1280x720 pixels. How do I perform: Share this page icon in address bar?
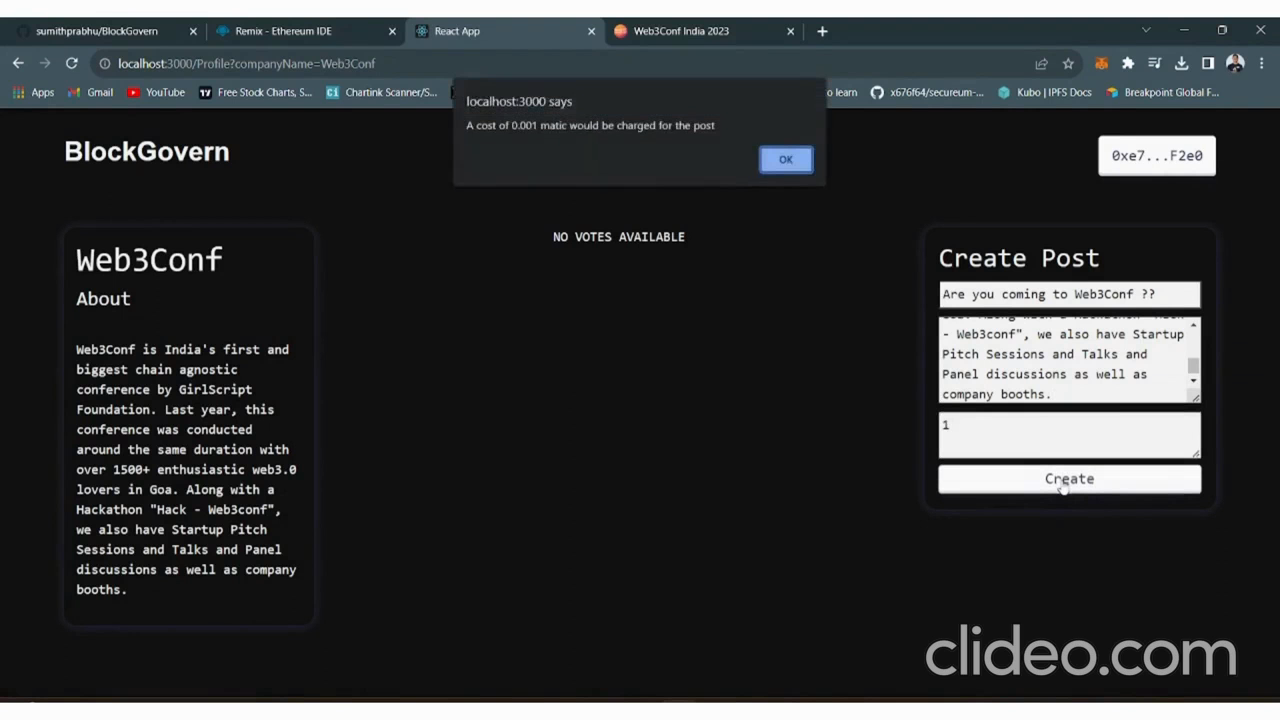(1041, 63)
